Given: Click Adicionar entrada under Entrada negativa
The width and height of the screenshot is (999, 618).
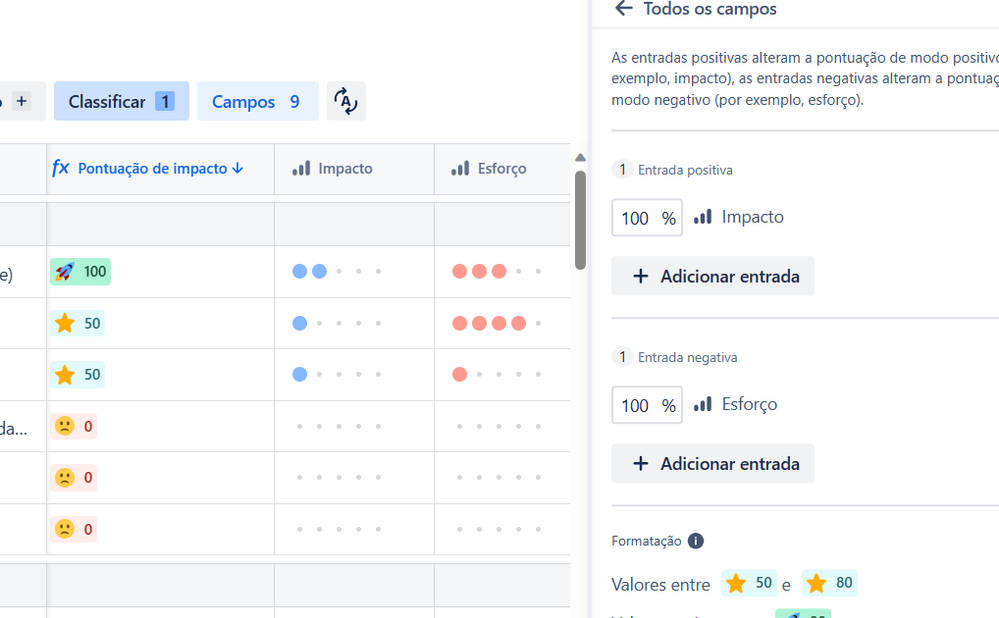Looking at the screenshot, I should coord(712,463).
